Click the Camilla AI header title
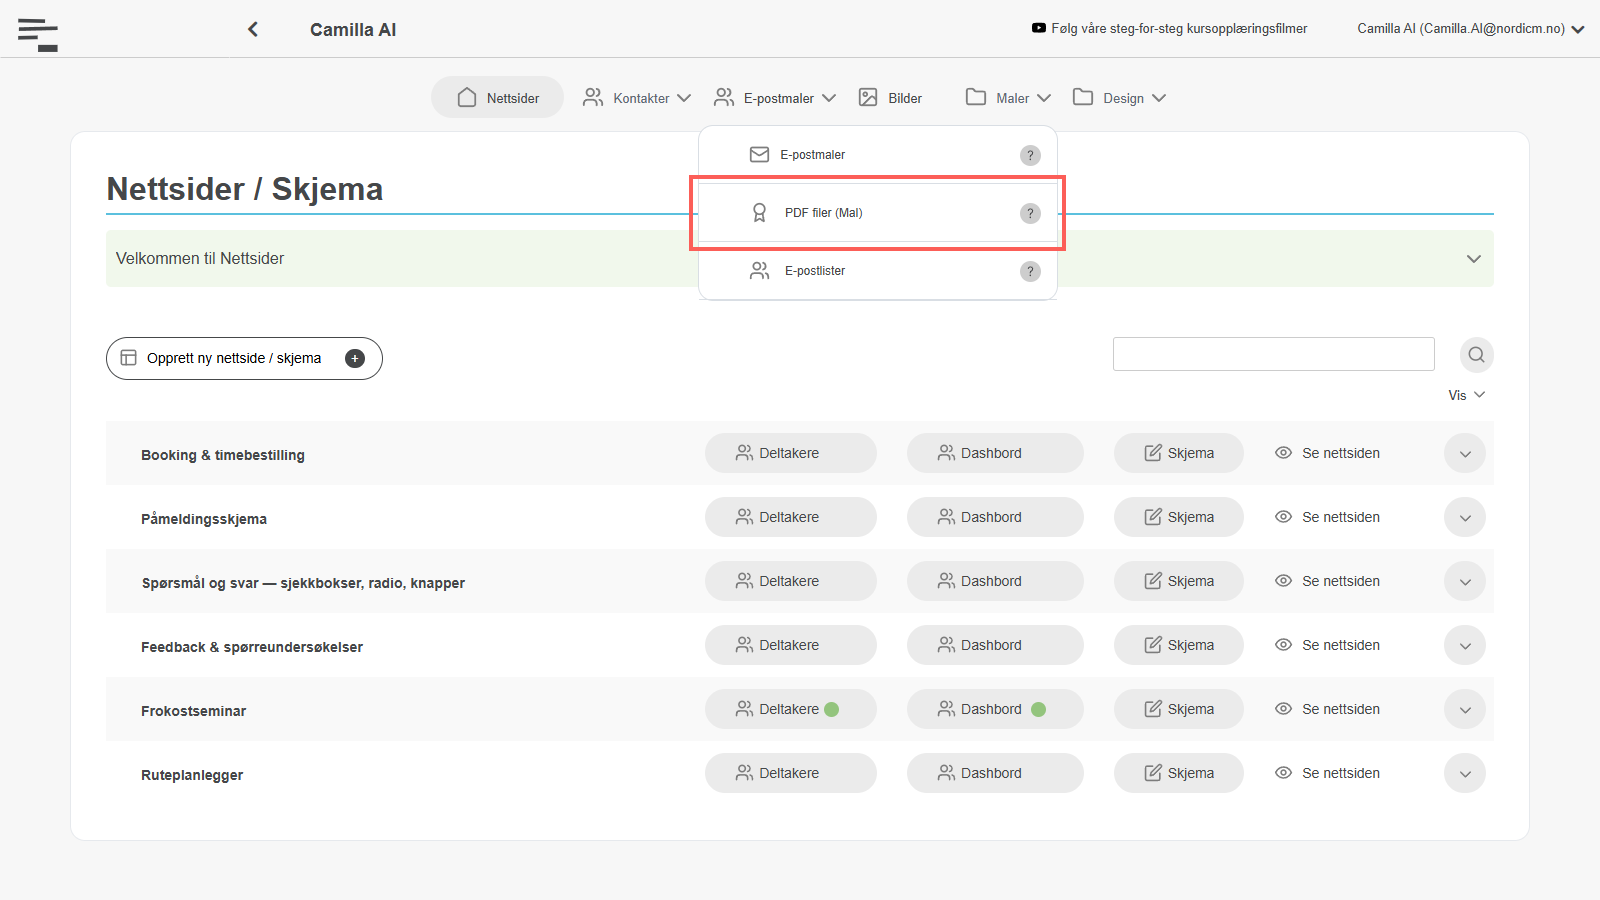Screen dimensions: 1600x900 point(353,30)
